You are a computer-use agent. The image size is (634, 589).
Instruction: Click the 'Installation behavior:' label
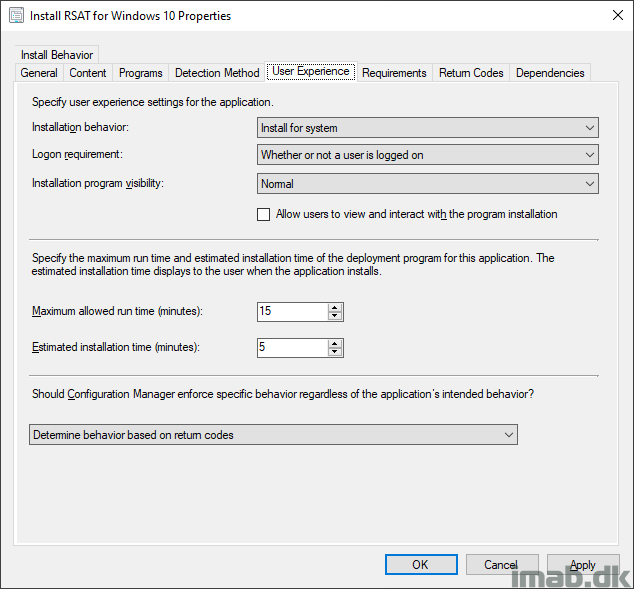tap(80, 127)
